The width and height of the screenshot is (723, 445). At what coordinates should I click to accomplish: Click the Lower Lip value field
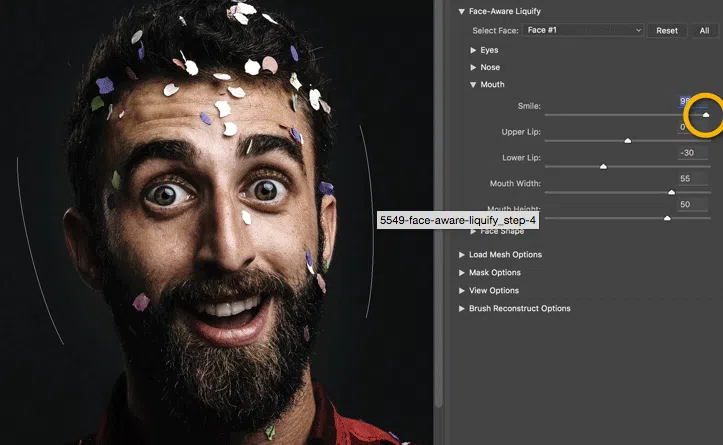(x=693, y=153)
